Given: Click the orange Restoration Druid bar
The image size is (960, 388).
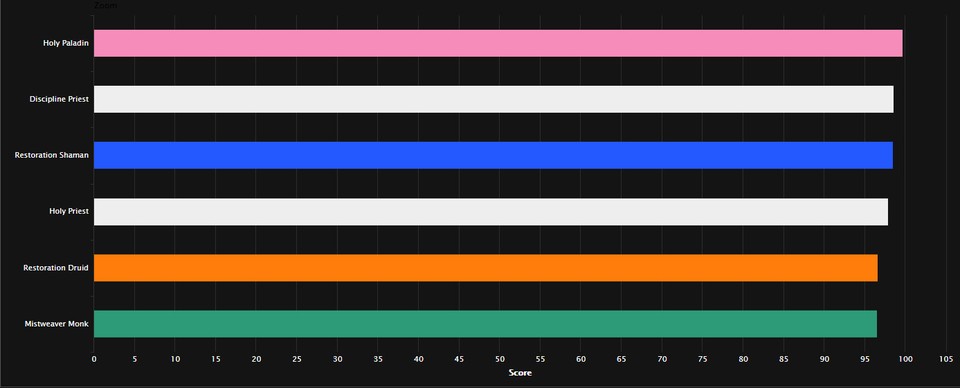Looking at the screenshot, I should point(486,268).
